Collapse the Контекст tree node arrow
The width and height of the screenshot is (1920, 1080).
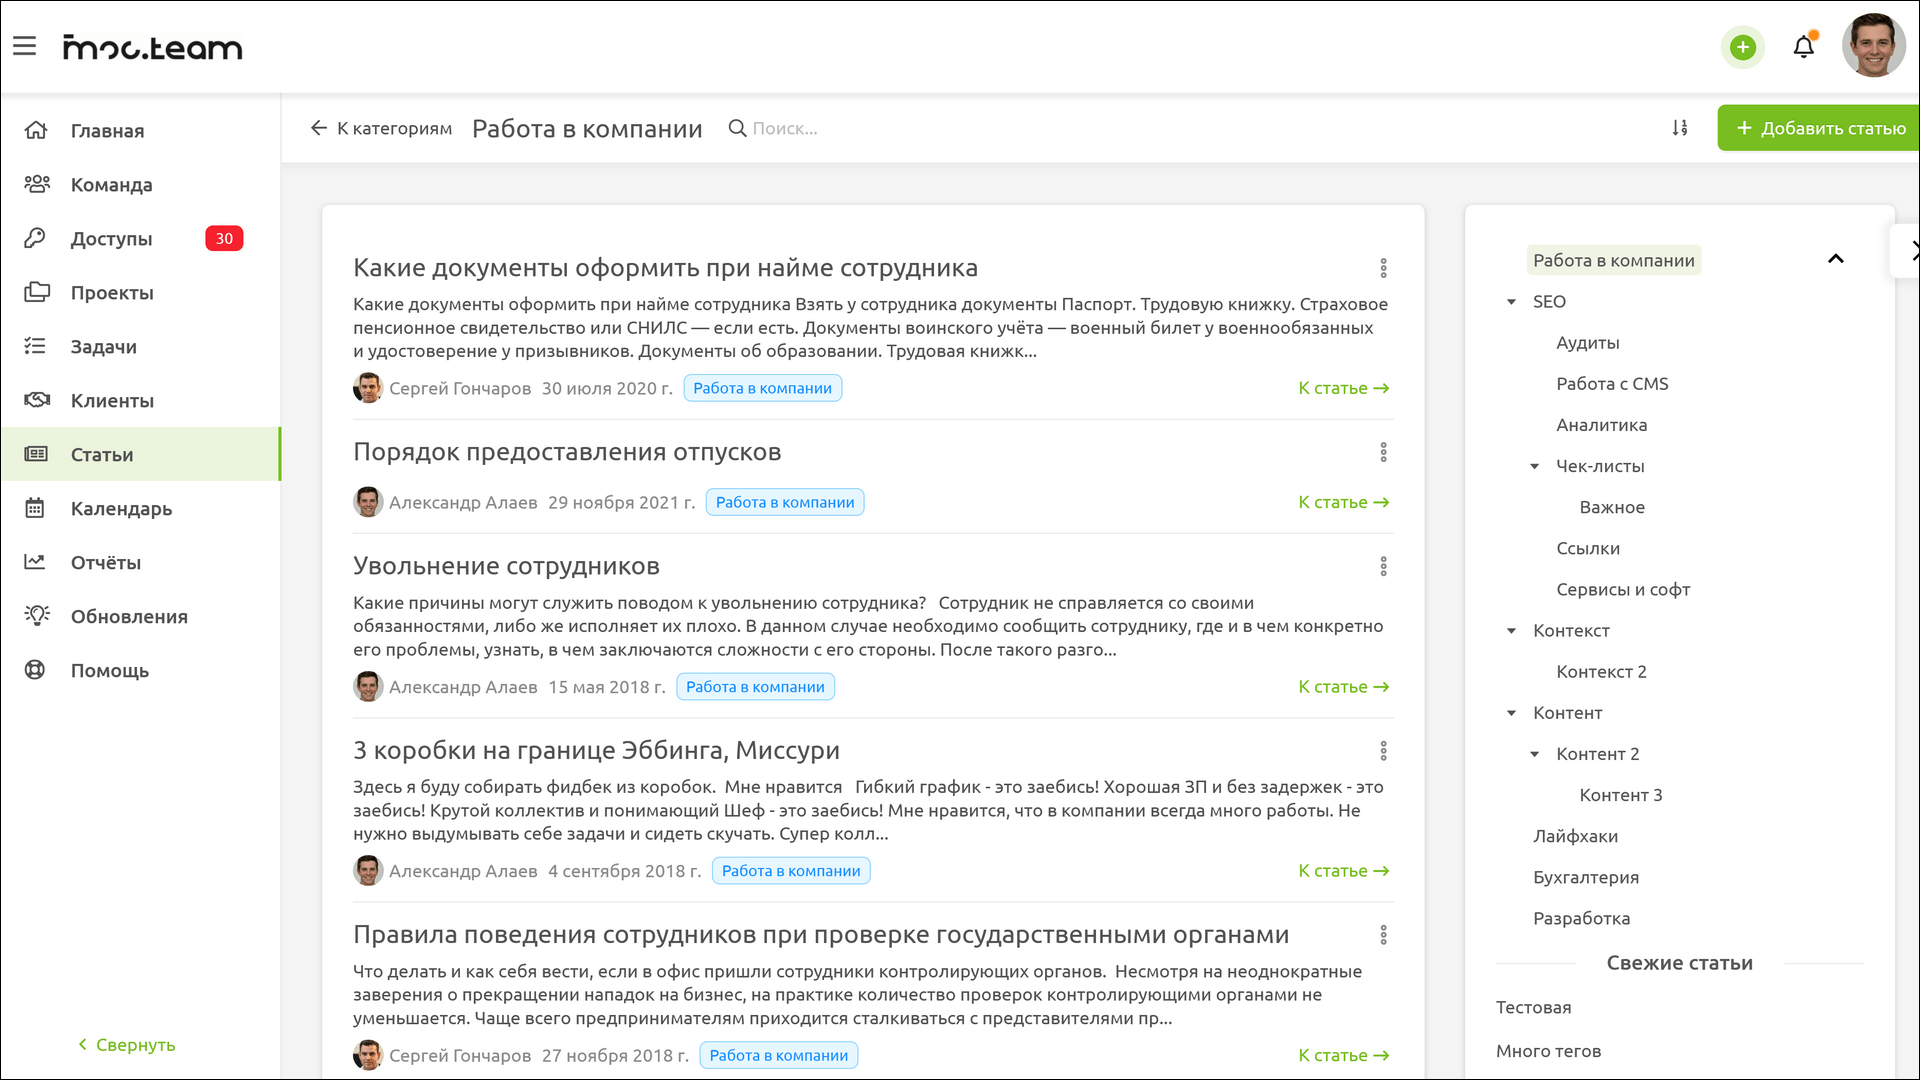pyautogui.click(x=1511, y=631)
